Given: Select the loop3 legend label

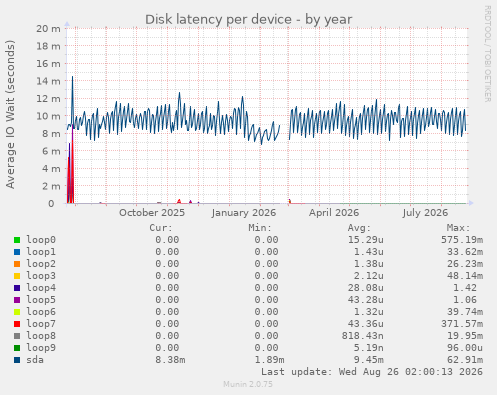Looking at the screenshot, I should tap(41, 276).
